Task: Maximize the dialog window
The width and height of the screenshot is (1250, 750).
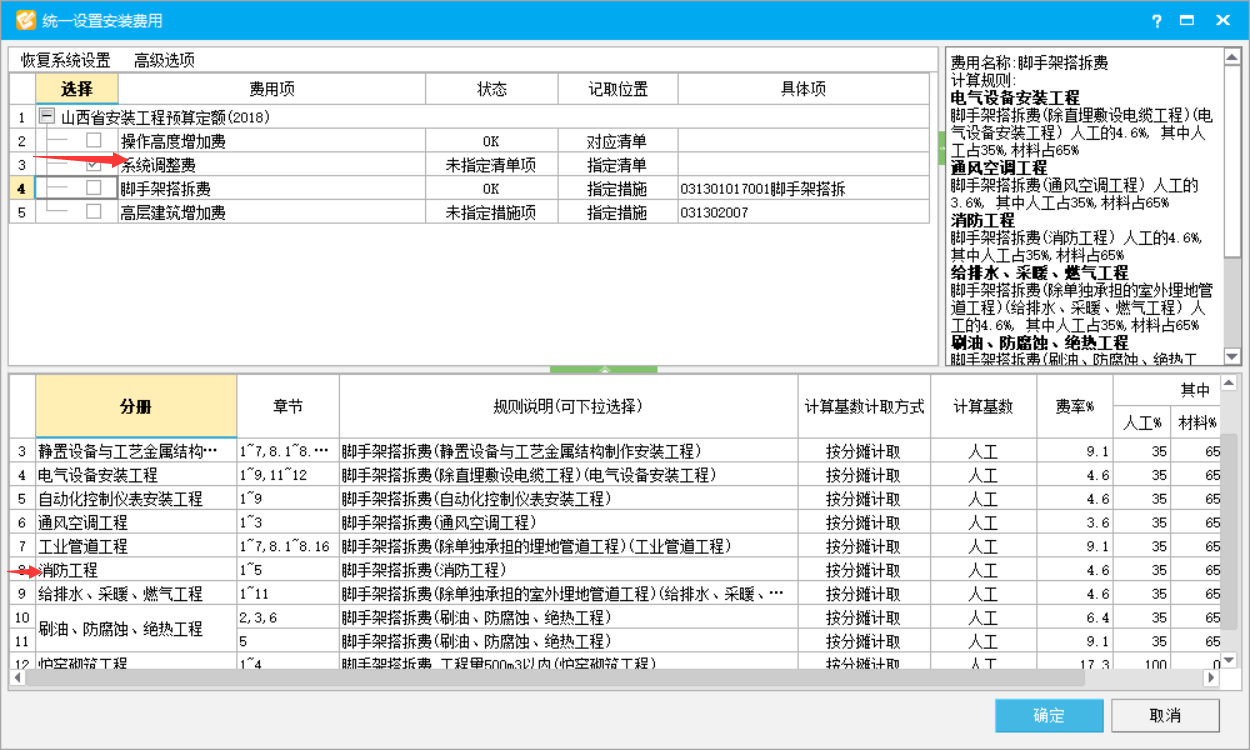Action: pos(1187,21)
